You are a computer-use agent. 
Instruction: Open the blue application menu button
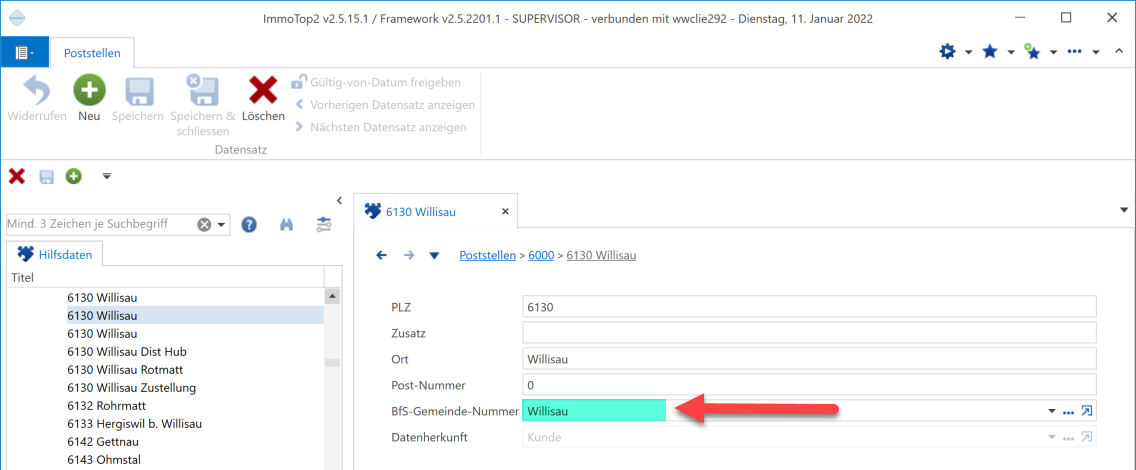coord(25,52)
